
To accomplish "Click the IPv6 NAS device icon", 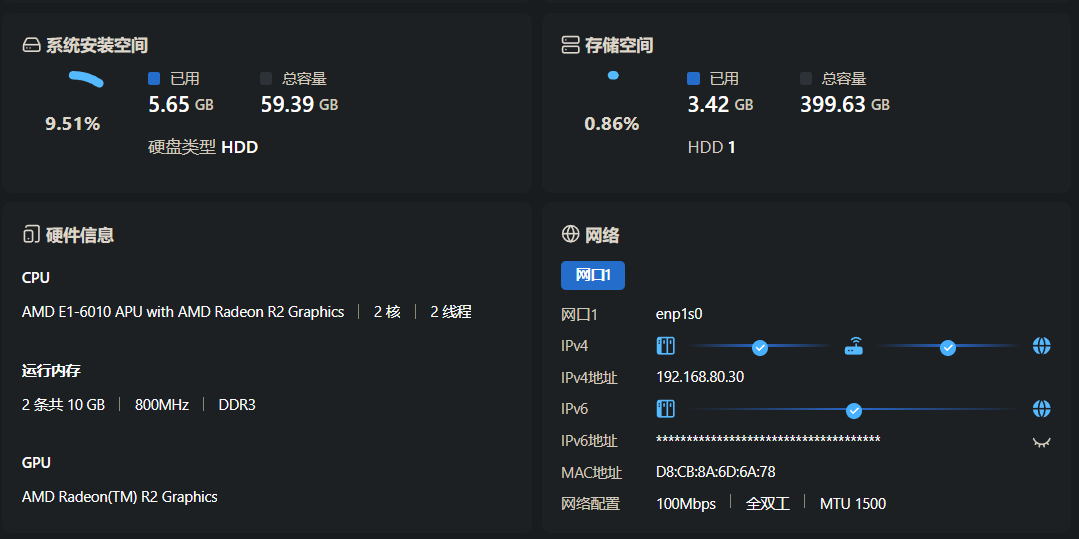I will [666, 409].
